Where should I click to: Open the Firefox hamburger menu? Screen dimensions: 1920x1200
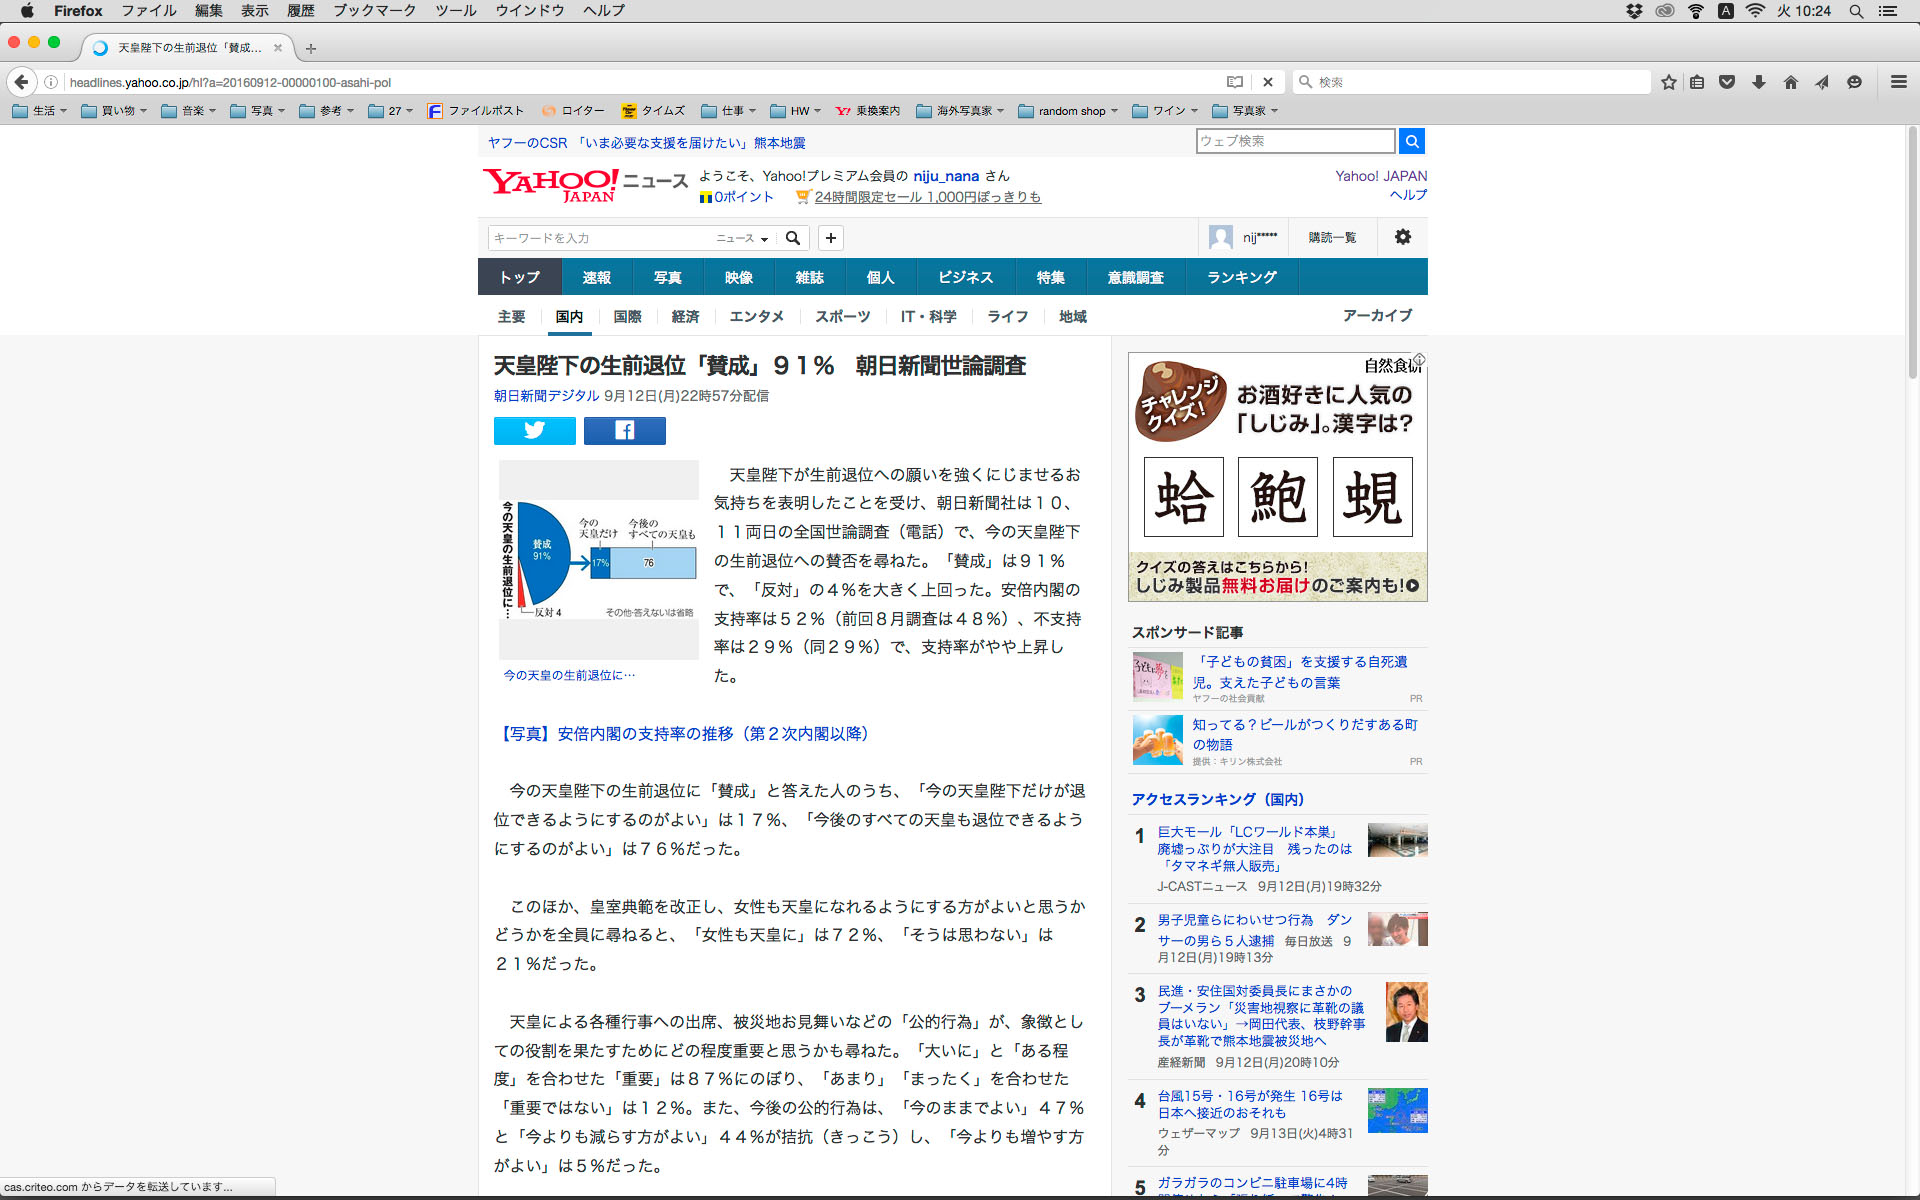(1898, 82)
